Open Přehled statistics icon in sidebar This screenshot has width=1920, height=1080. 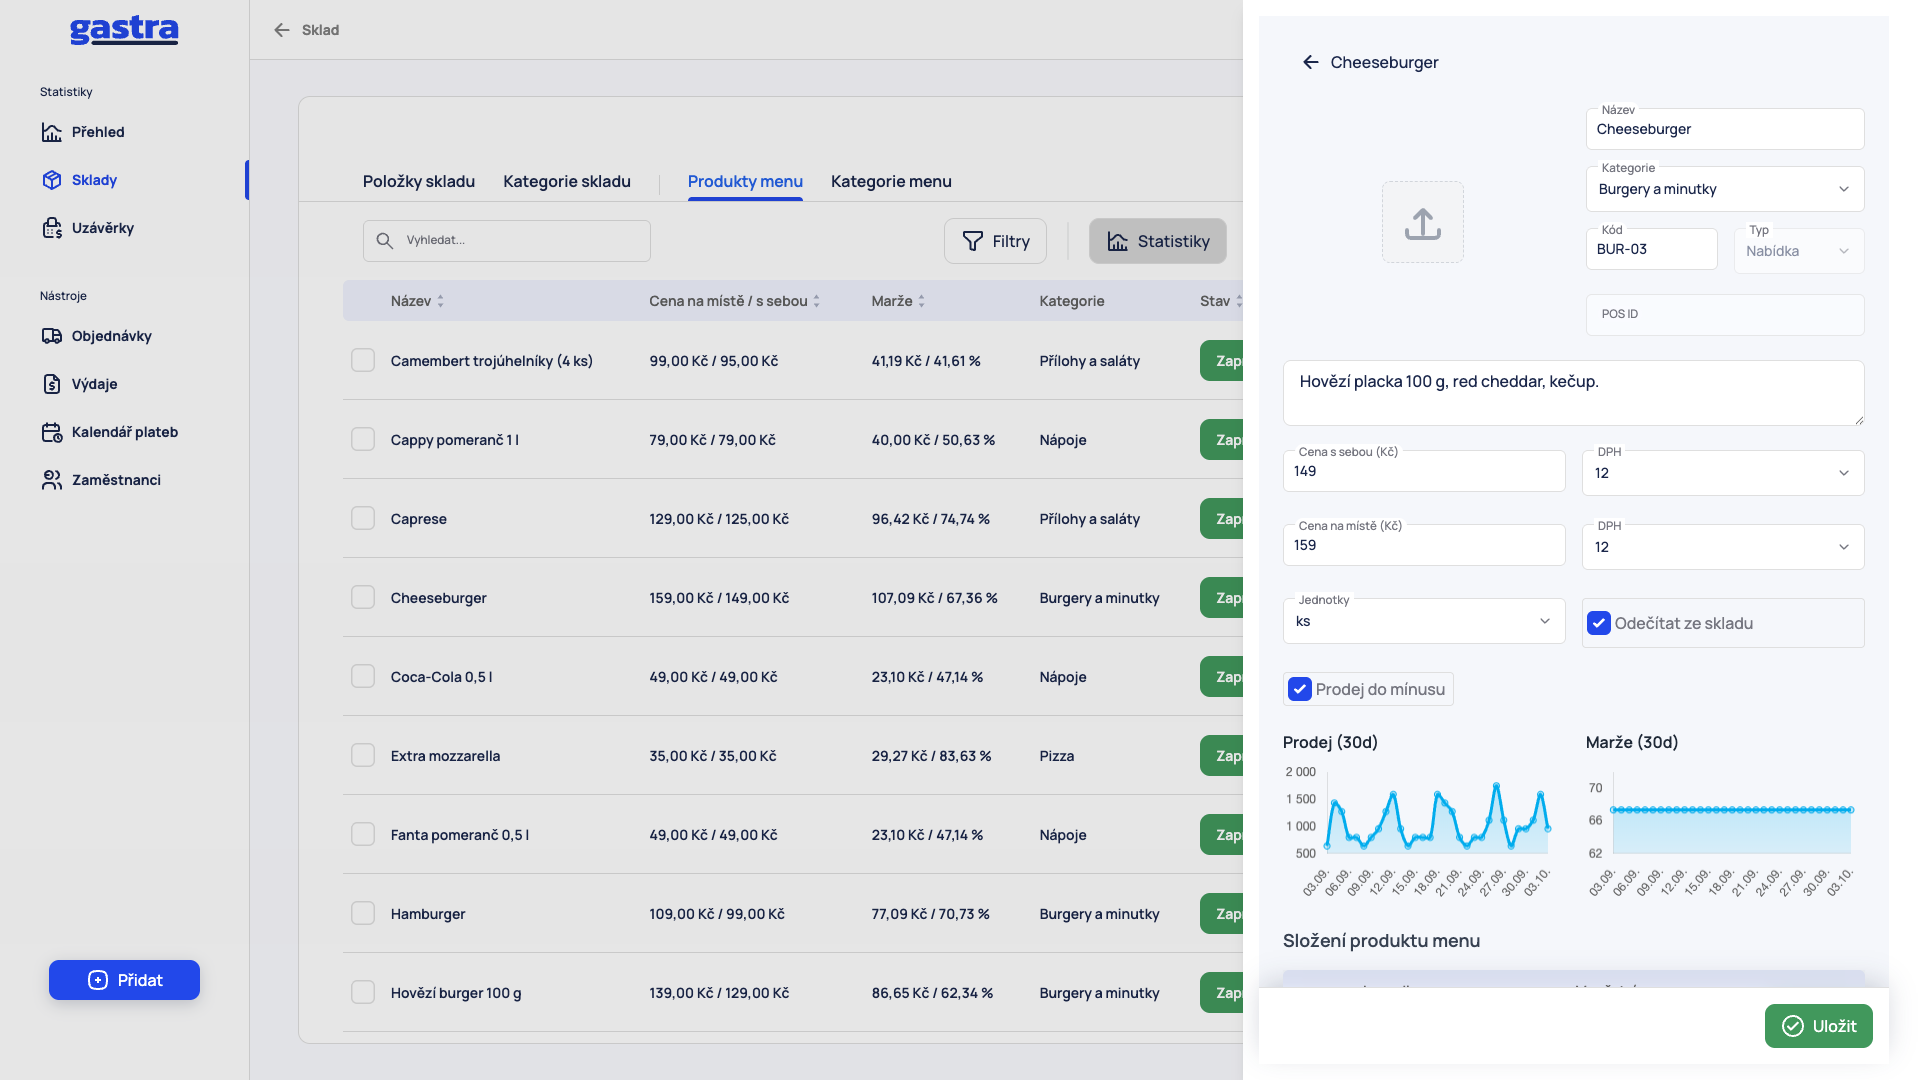52,132
